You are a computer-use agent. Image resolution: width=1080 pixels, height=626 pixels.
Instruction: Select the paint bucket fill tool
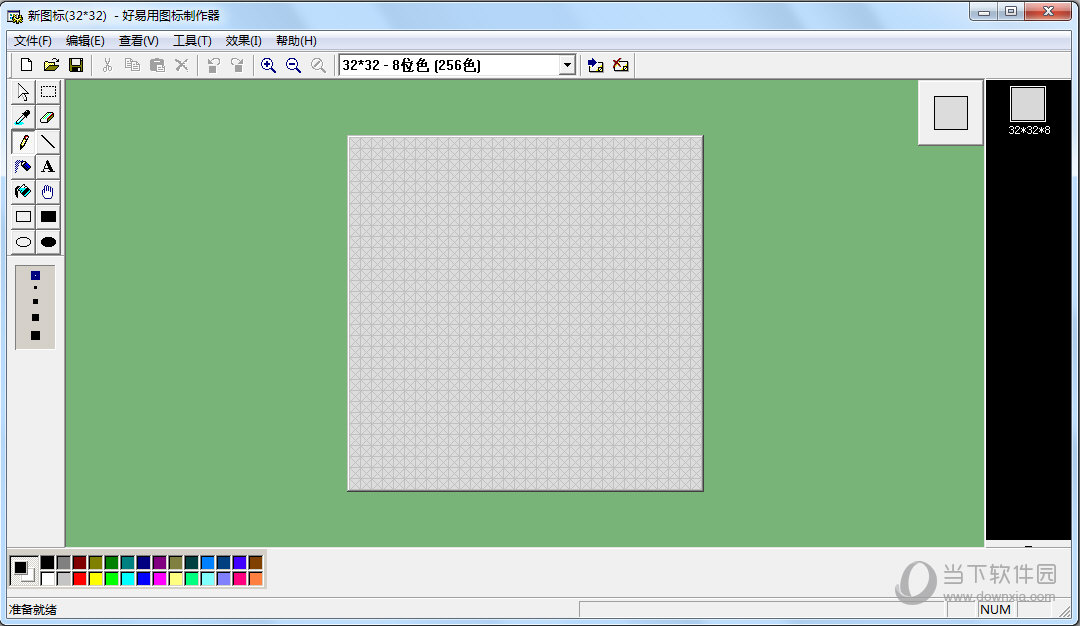pos(23,191)
